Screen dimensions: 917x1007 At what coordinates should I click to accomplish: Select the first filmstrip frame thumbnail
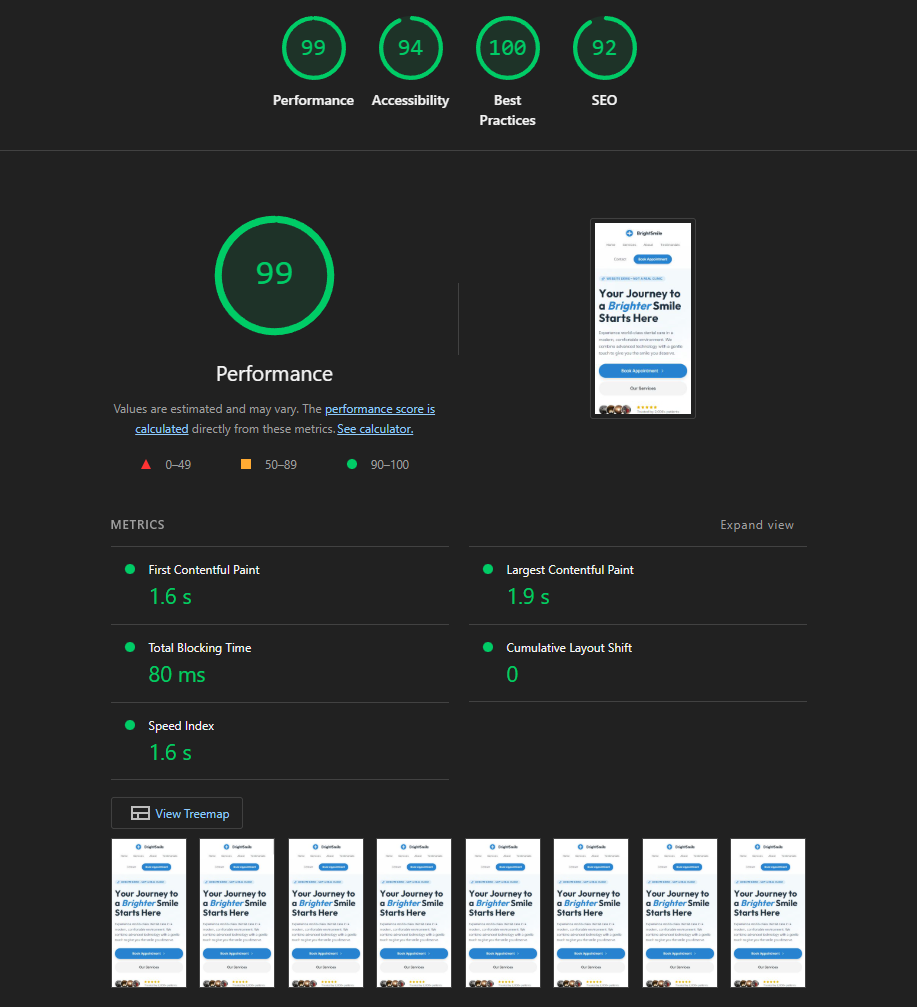coord(147,913)
